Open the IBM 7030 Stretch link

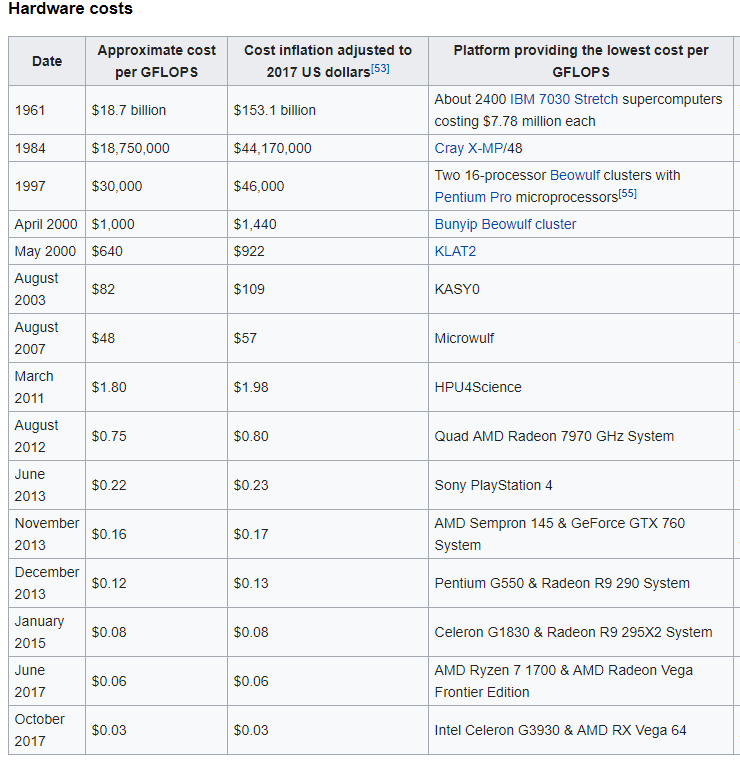click(563, 99)
